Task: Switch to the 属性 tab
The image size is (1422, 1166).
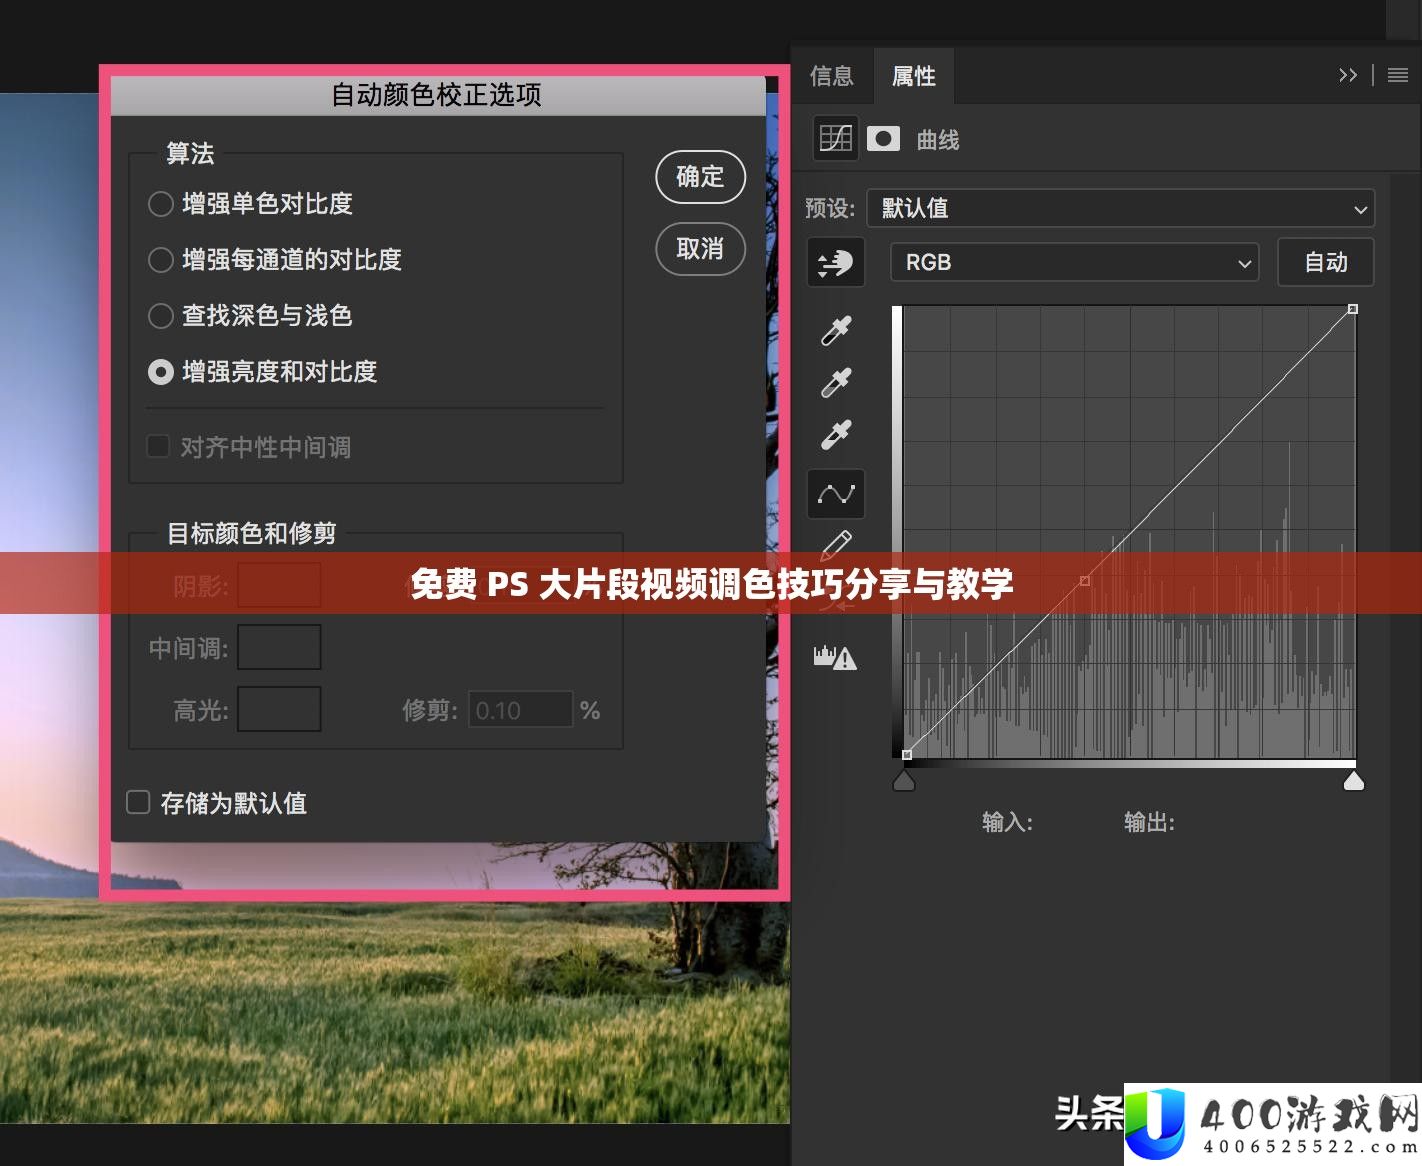Action: pyautogui.click(x=914, y=76)
